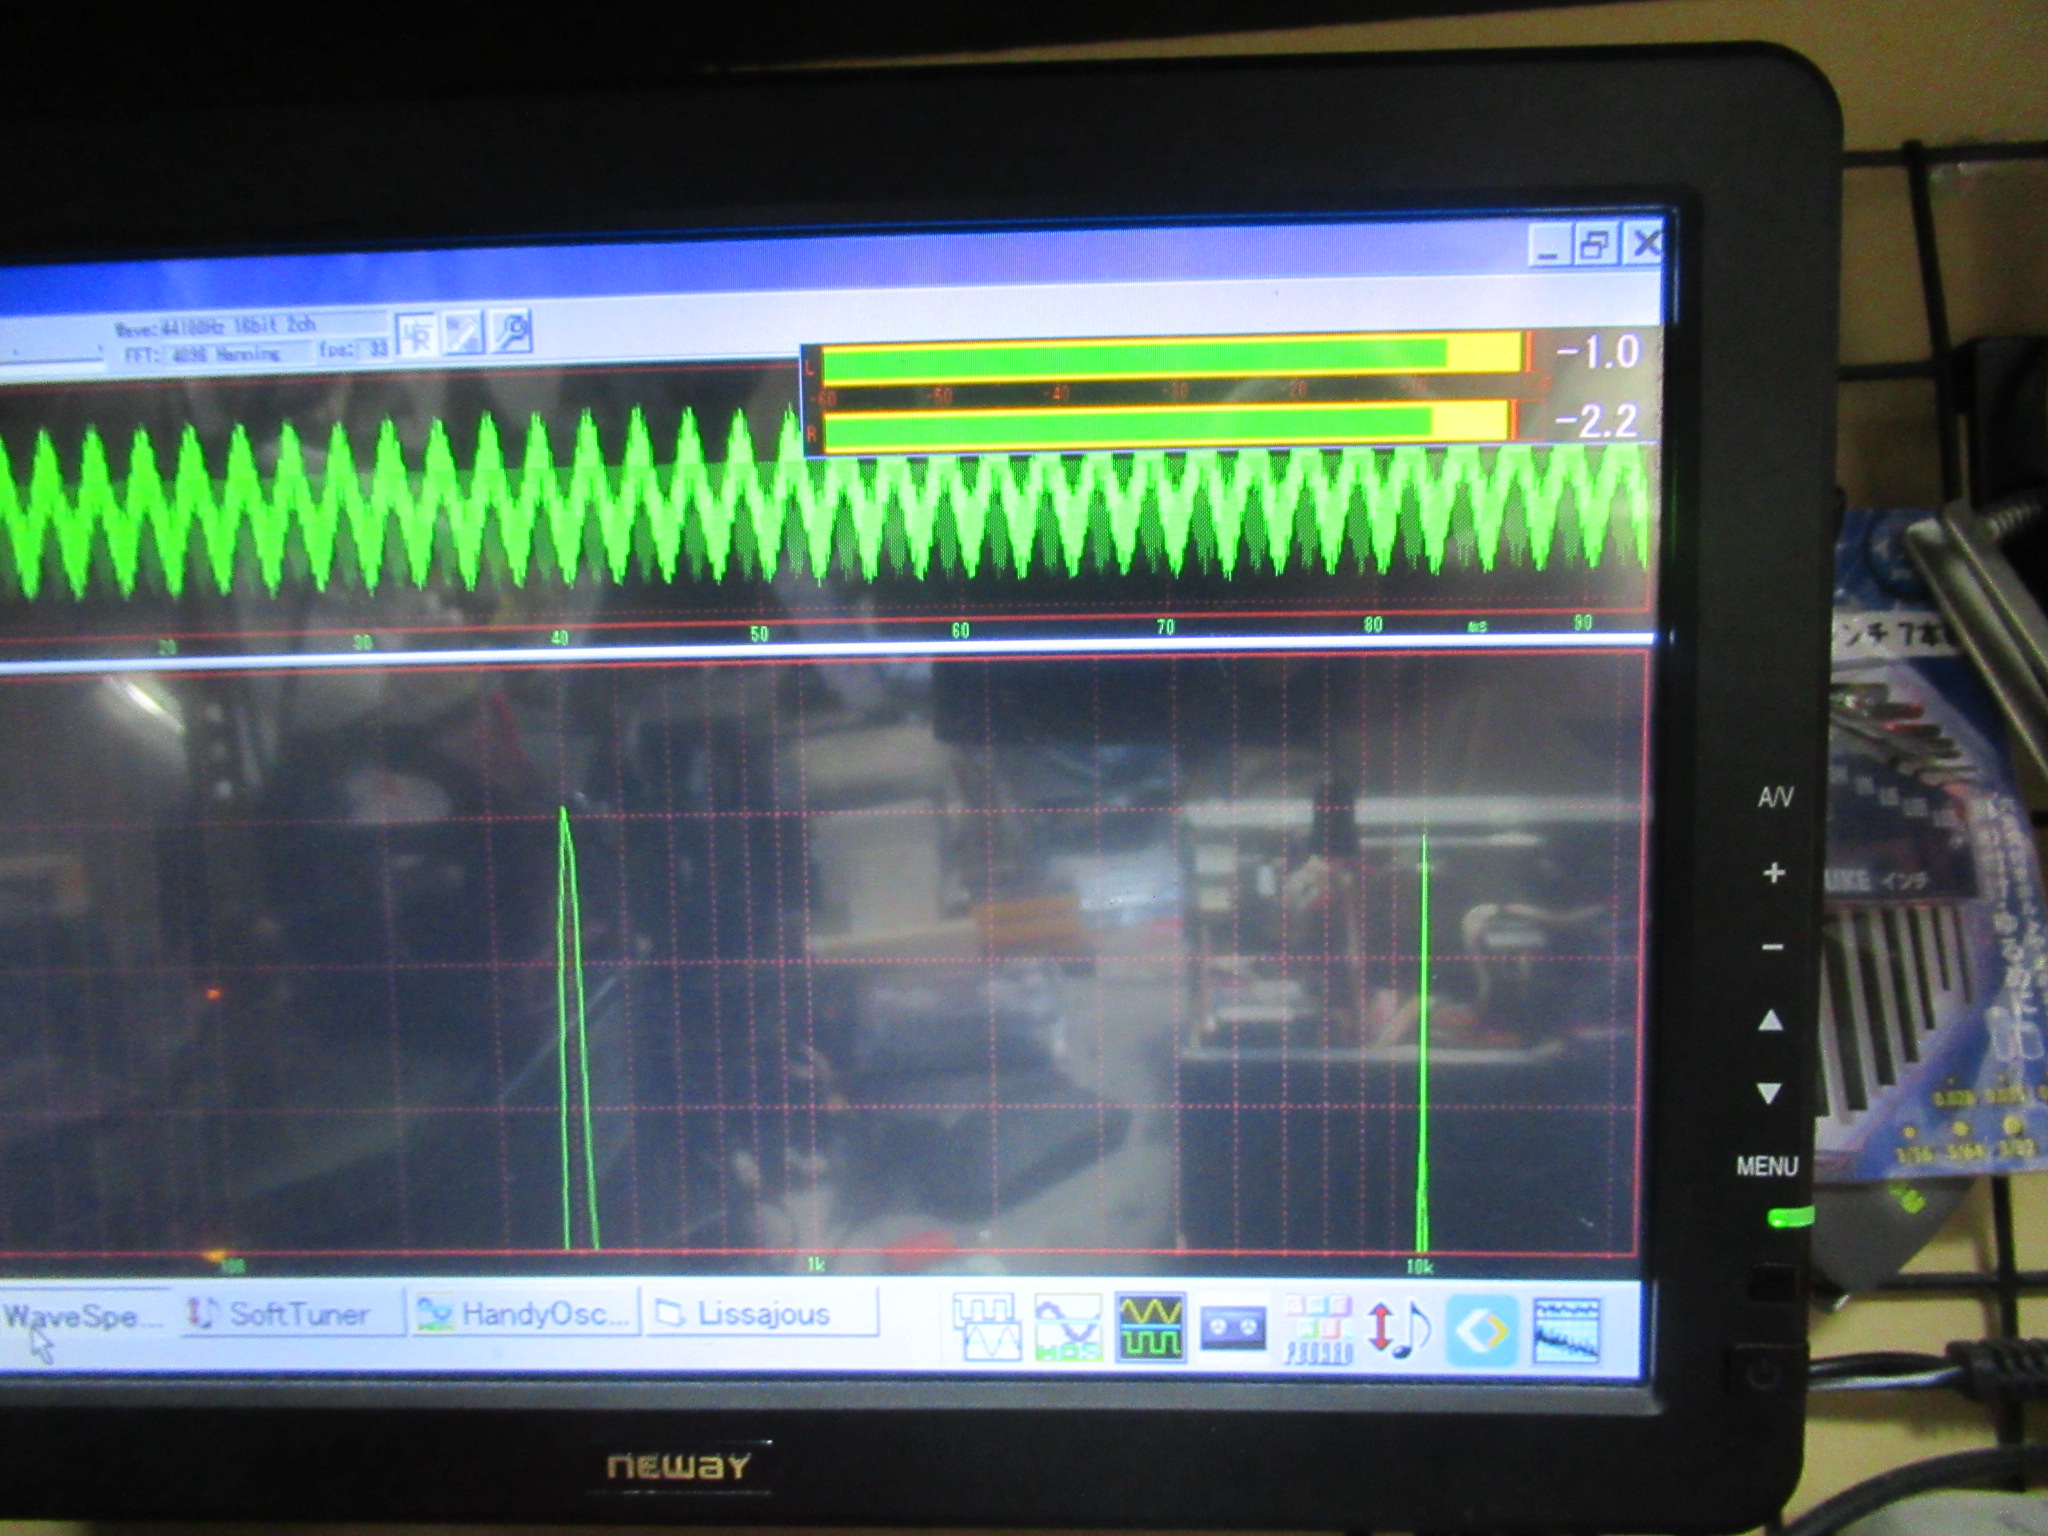Image resolution: width=2048 pixels, height=1536 pixels.
Task: Open the MAS sine wave tray icon
Action: [x=1067, y=1328]
